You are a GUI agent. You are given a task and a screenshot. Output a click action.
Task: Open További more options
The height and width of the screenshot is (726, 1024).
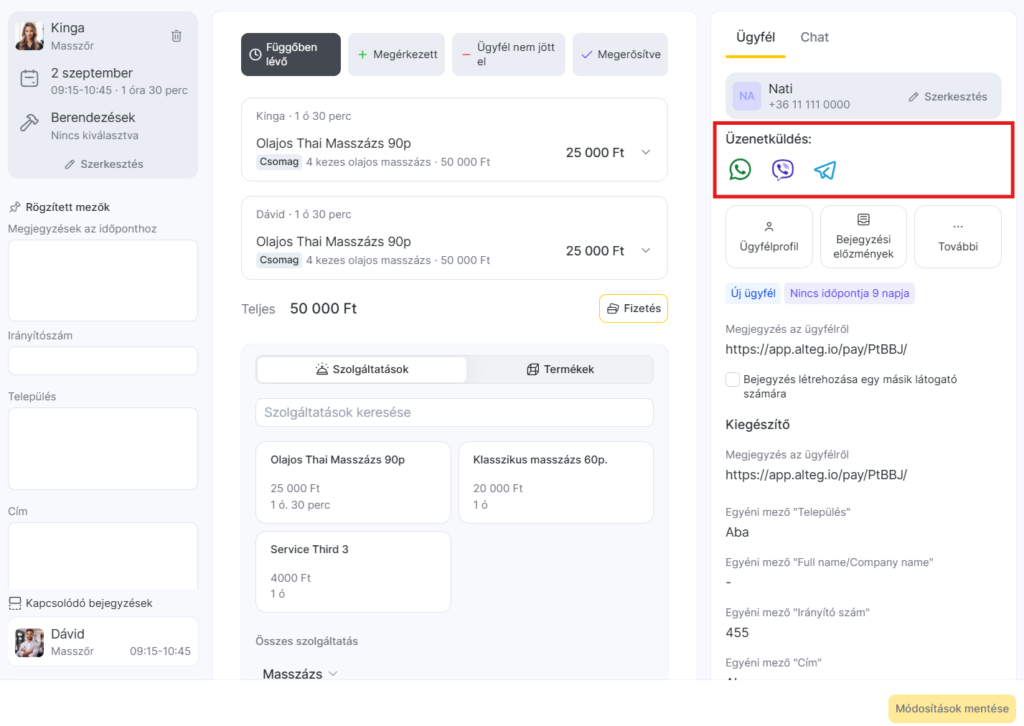point(957,237)
